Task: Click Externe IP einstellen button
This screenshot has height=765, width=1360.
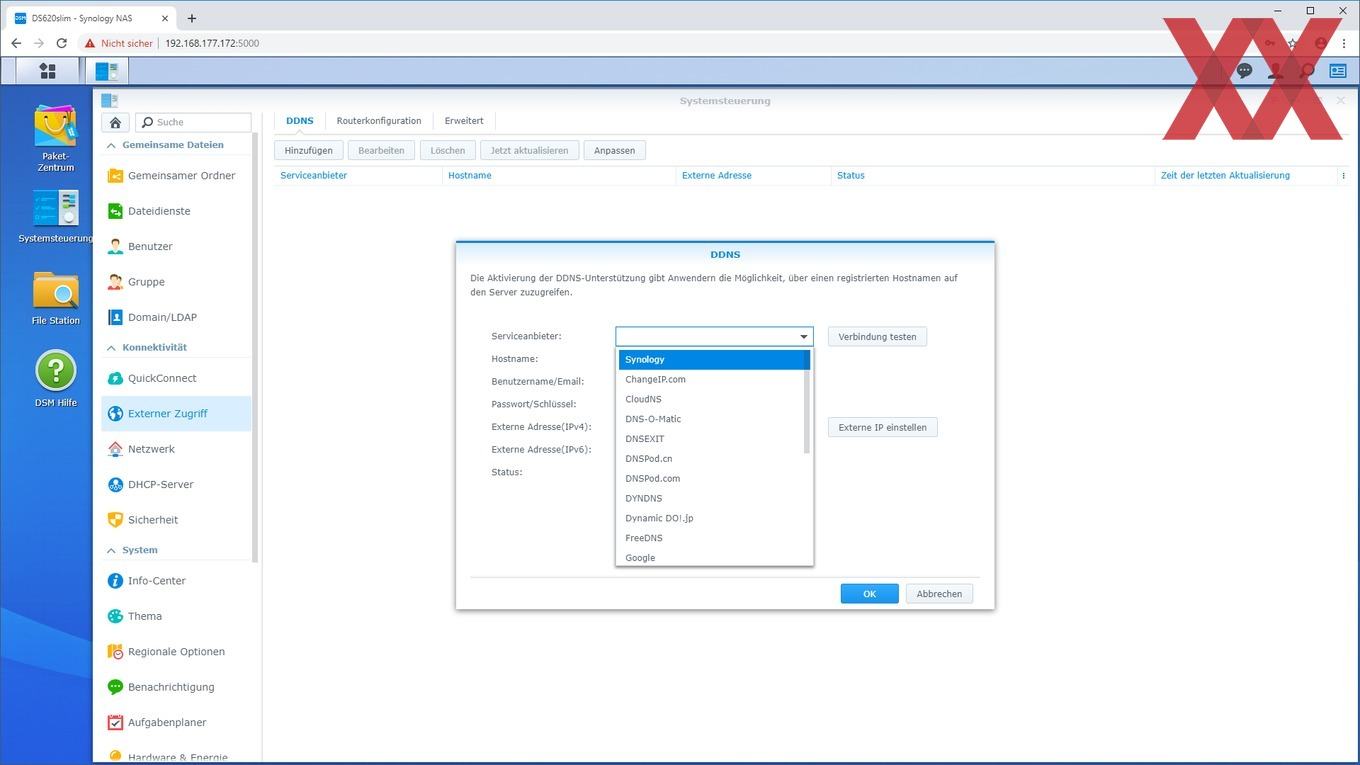Action: coord(883,427)
